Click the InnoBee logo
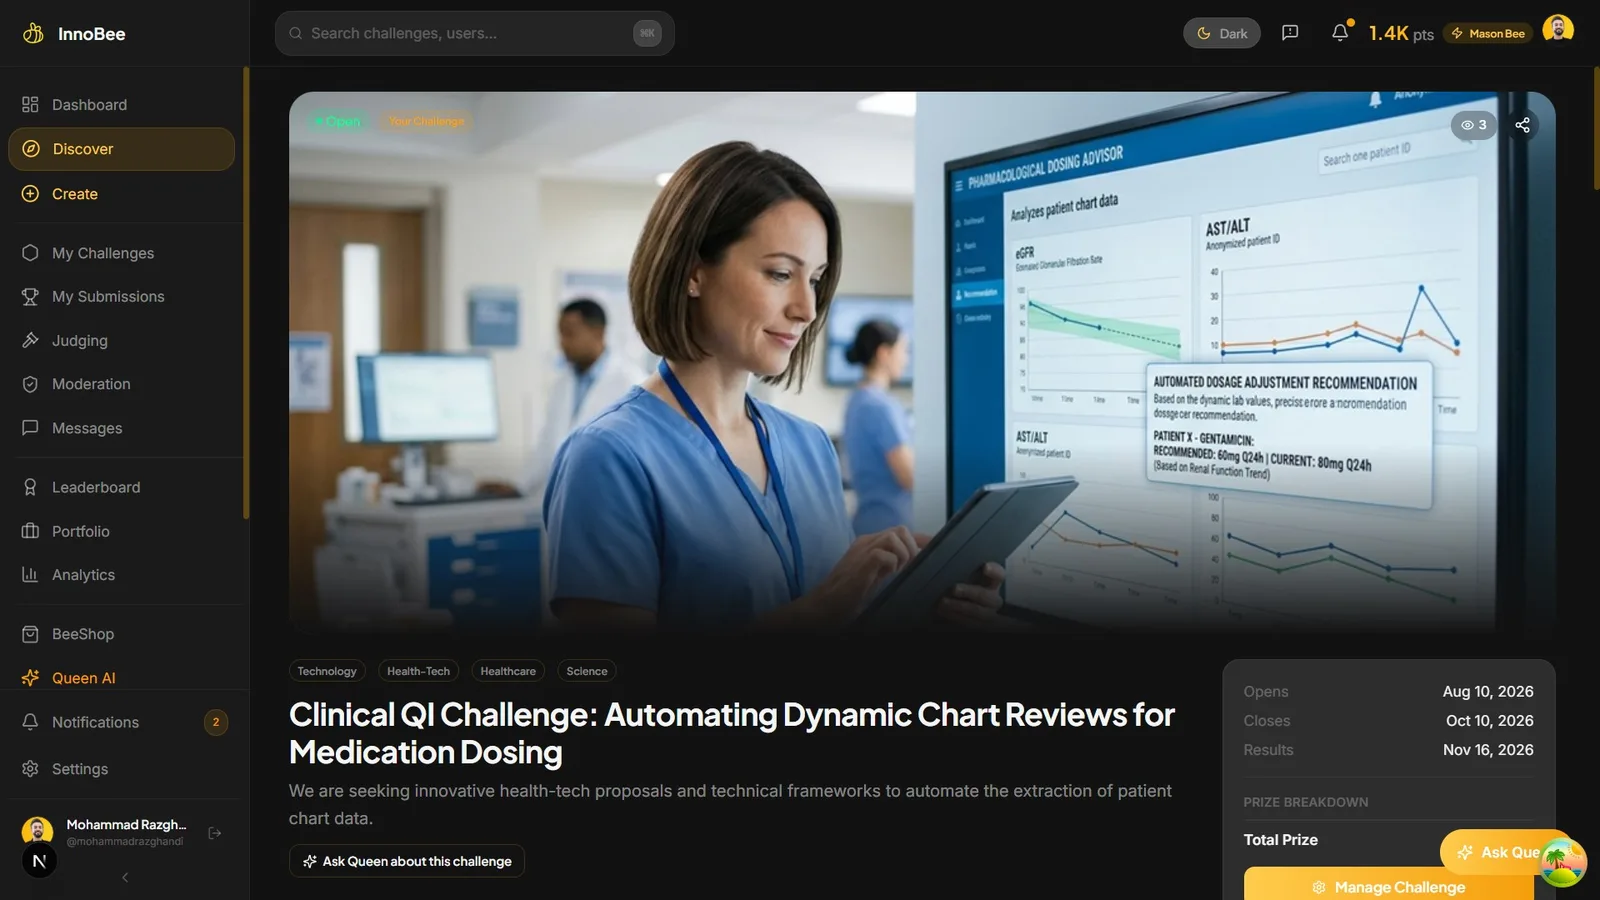Screen dimensions: 1600x900 74,34
